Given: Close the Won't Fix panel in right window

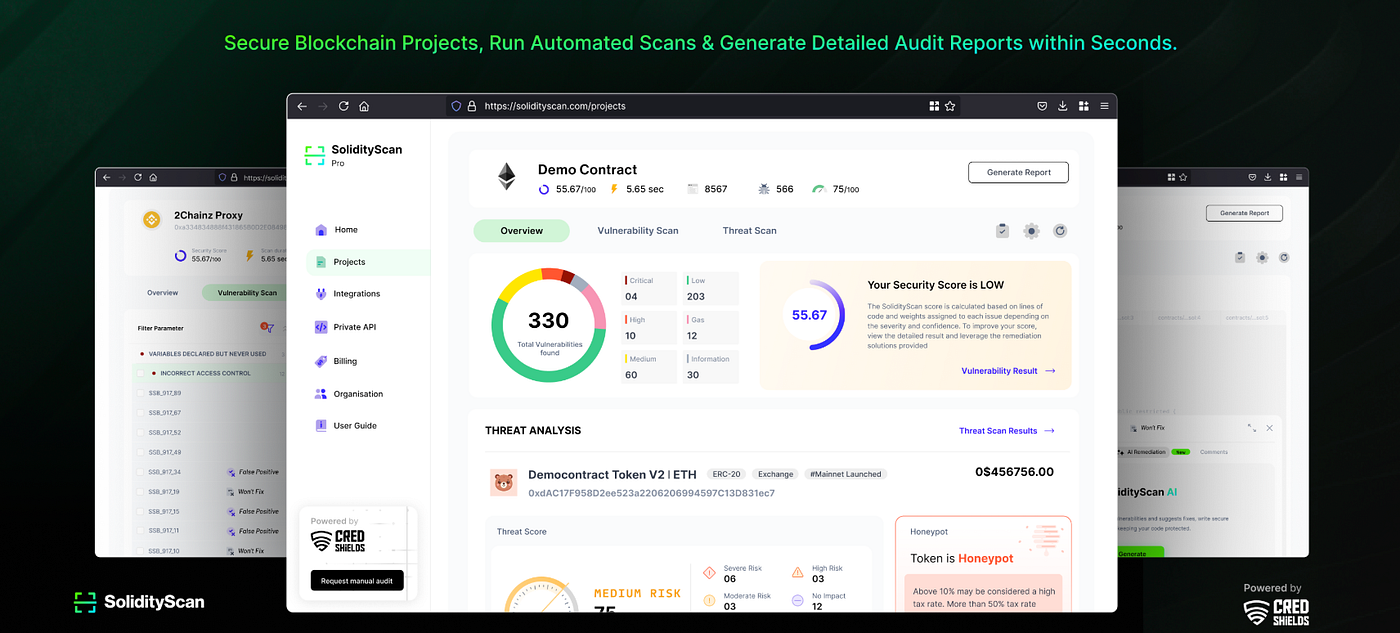Looking at the screenshot, I should click(x=1270, y=428).
